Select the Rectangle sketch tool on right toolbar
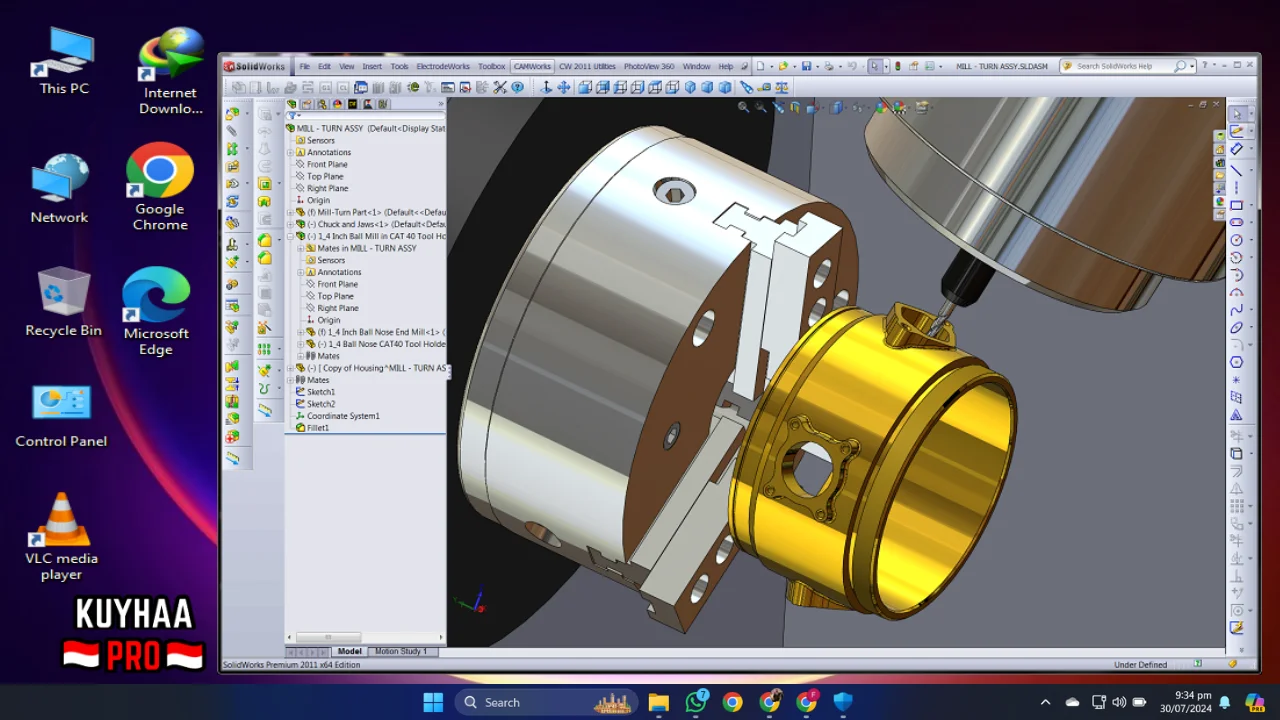The image size is (1280, 720). click(x=1237, y=205)
